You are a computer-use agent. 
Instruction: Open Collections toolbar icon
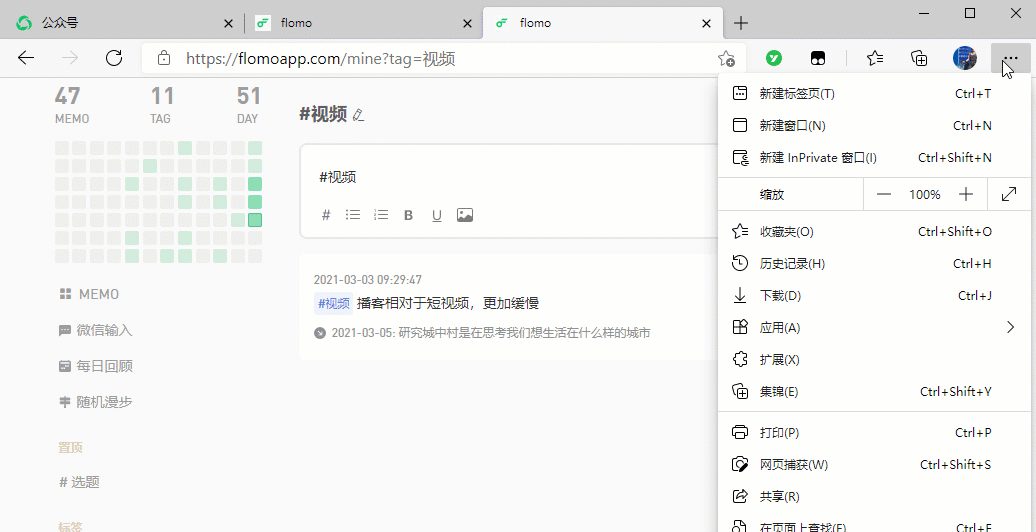pyautogui.click(x=919, y=58)
